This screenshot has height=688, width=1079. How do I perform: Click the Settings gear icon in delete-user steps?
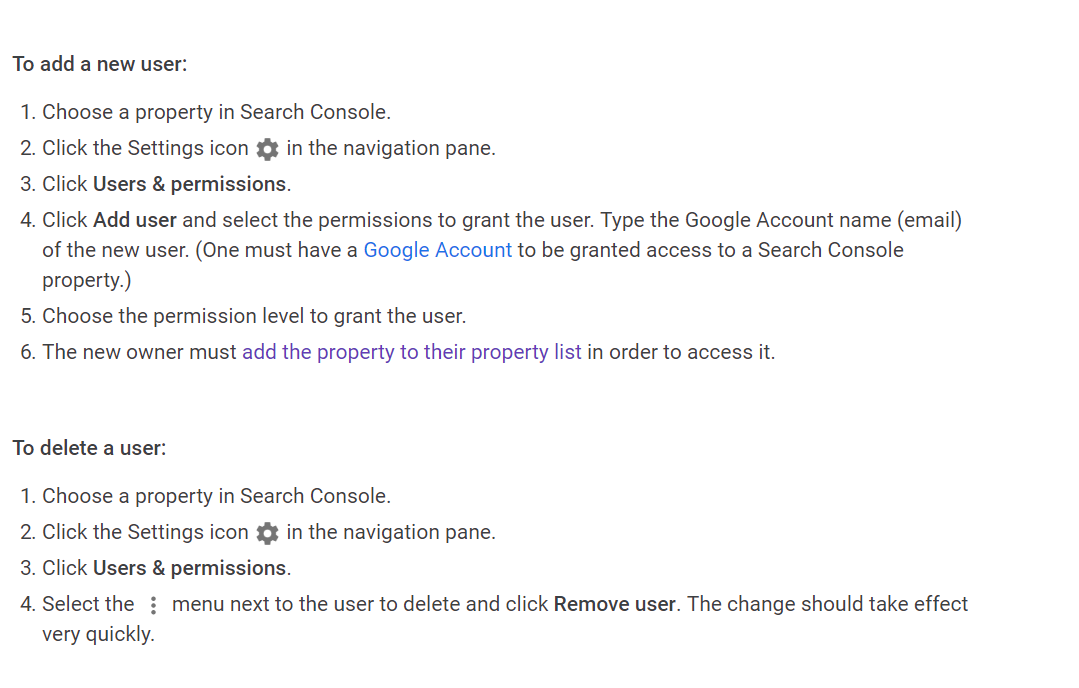(x=267, y=533)
